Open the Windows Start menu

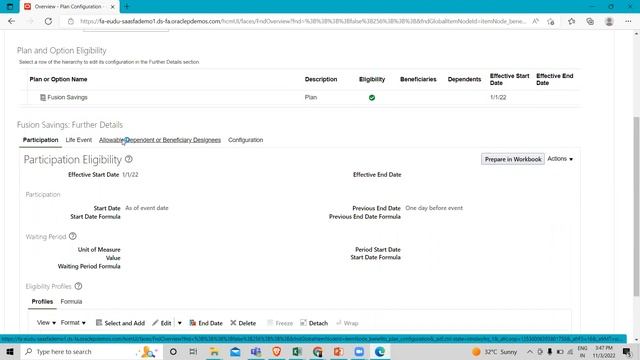10,351
